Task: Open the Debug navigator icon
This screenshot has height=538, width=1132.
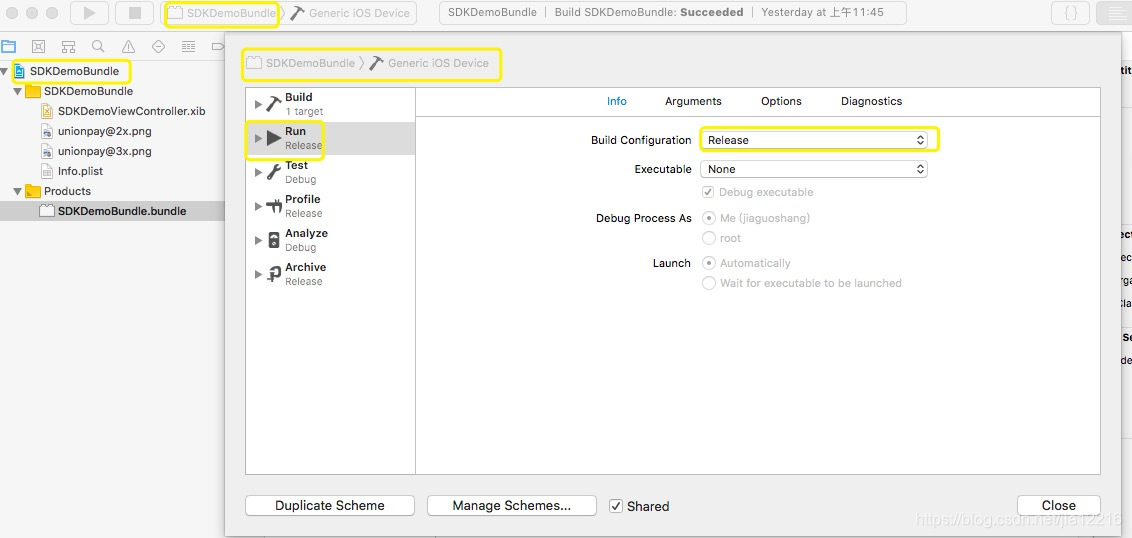Action: [188, 47]
